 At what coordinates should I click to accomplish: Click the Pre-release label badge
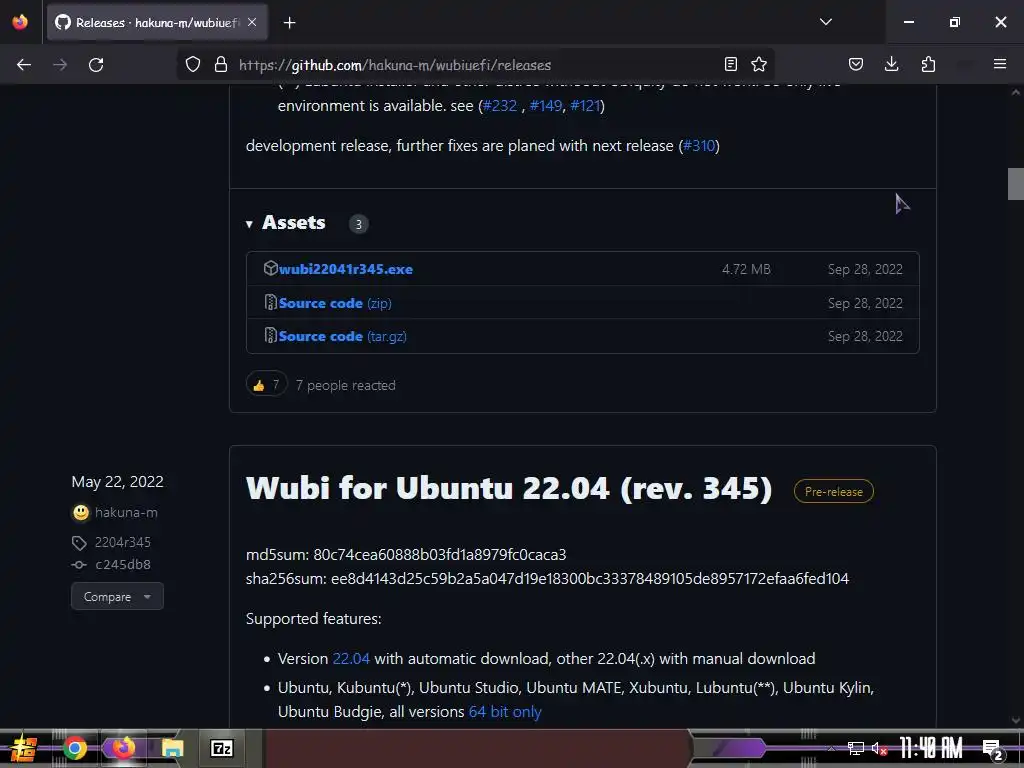833,492
